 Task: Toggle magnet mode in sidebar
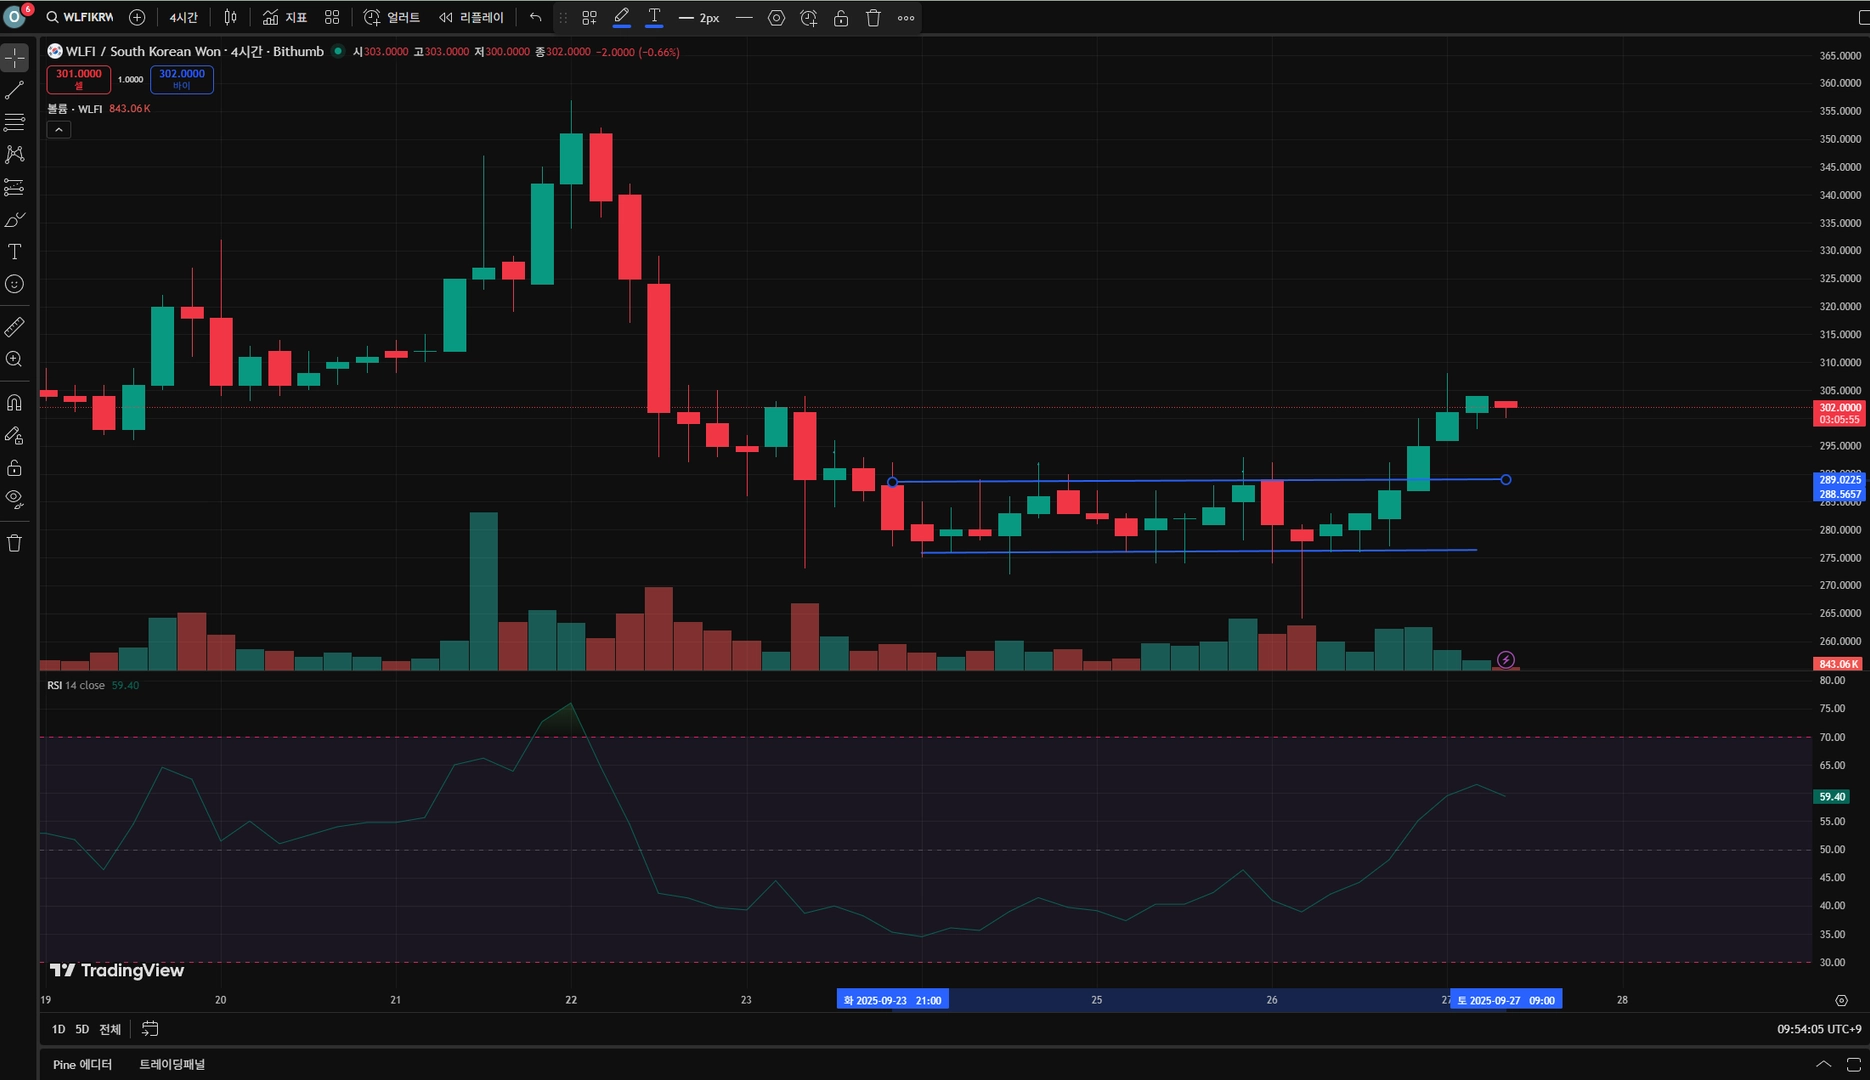point(15,403)
